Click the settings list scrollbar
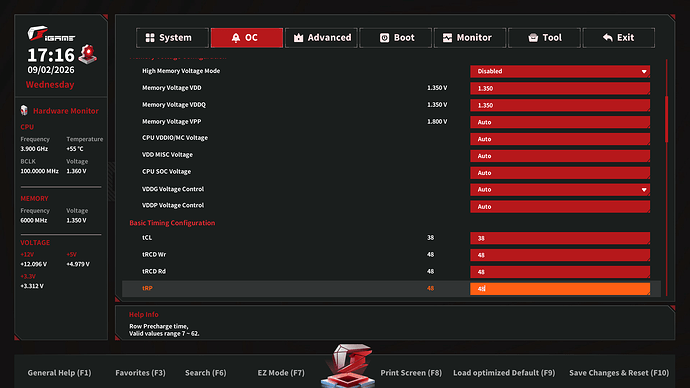The height and width of the screenshot is (388, 690). [666, 120]
